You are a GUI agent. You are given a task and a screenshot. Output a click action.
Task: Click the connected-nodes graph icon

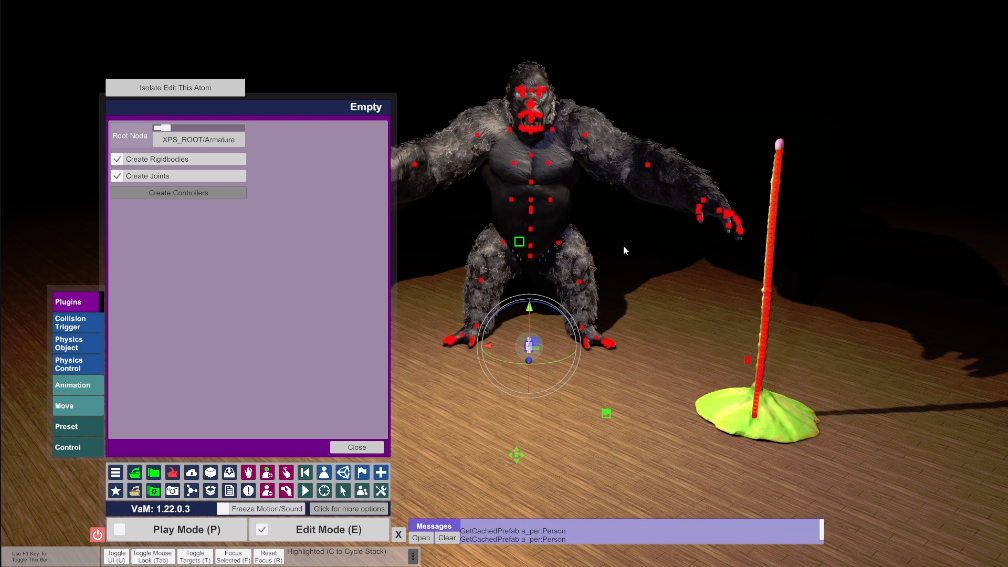191,490
